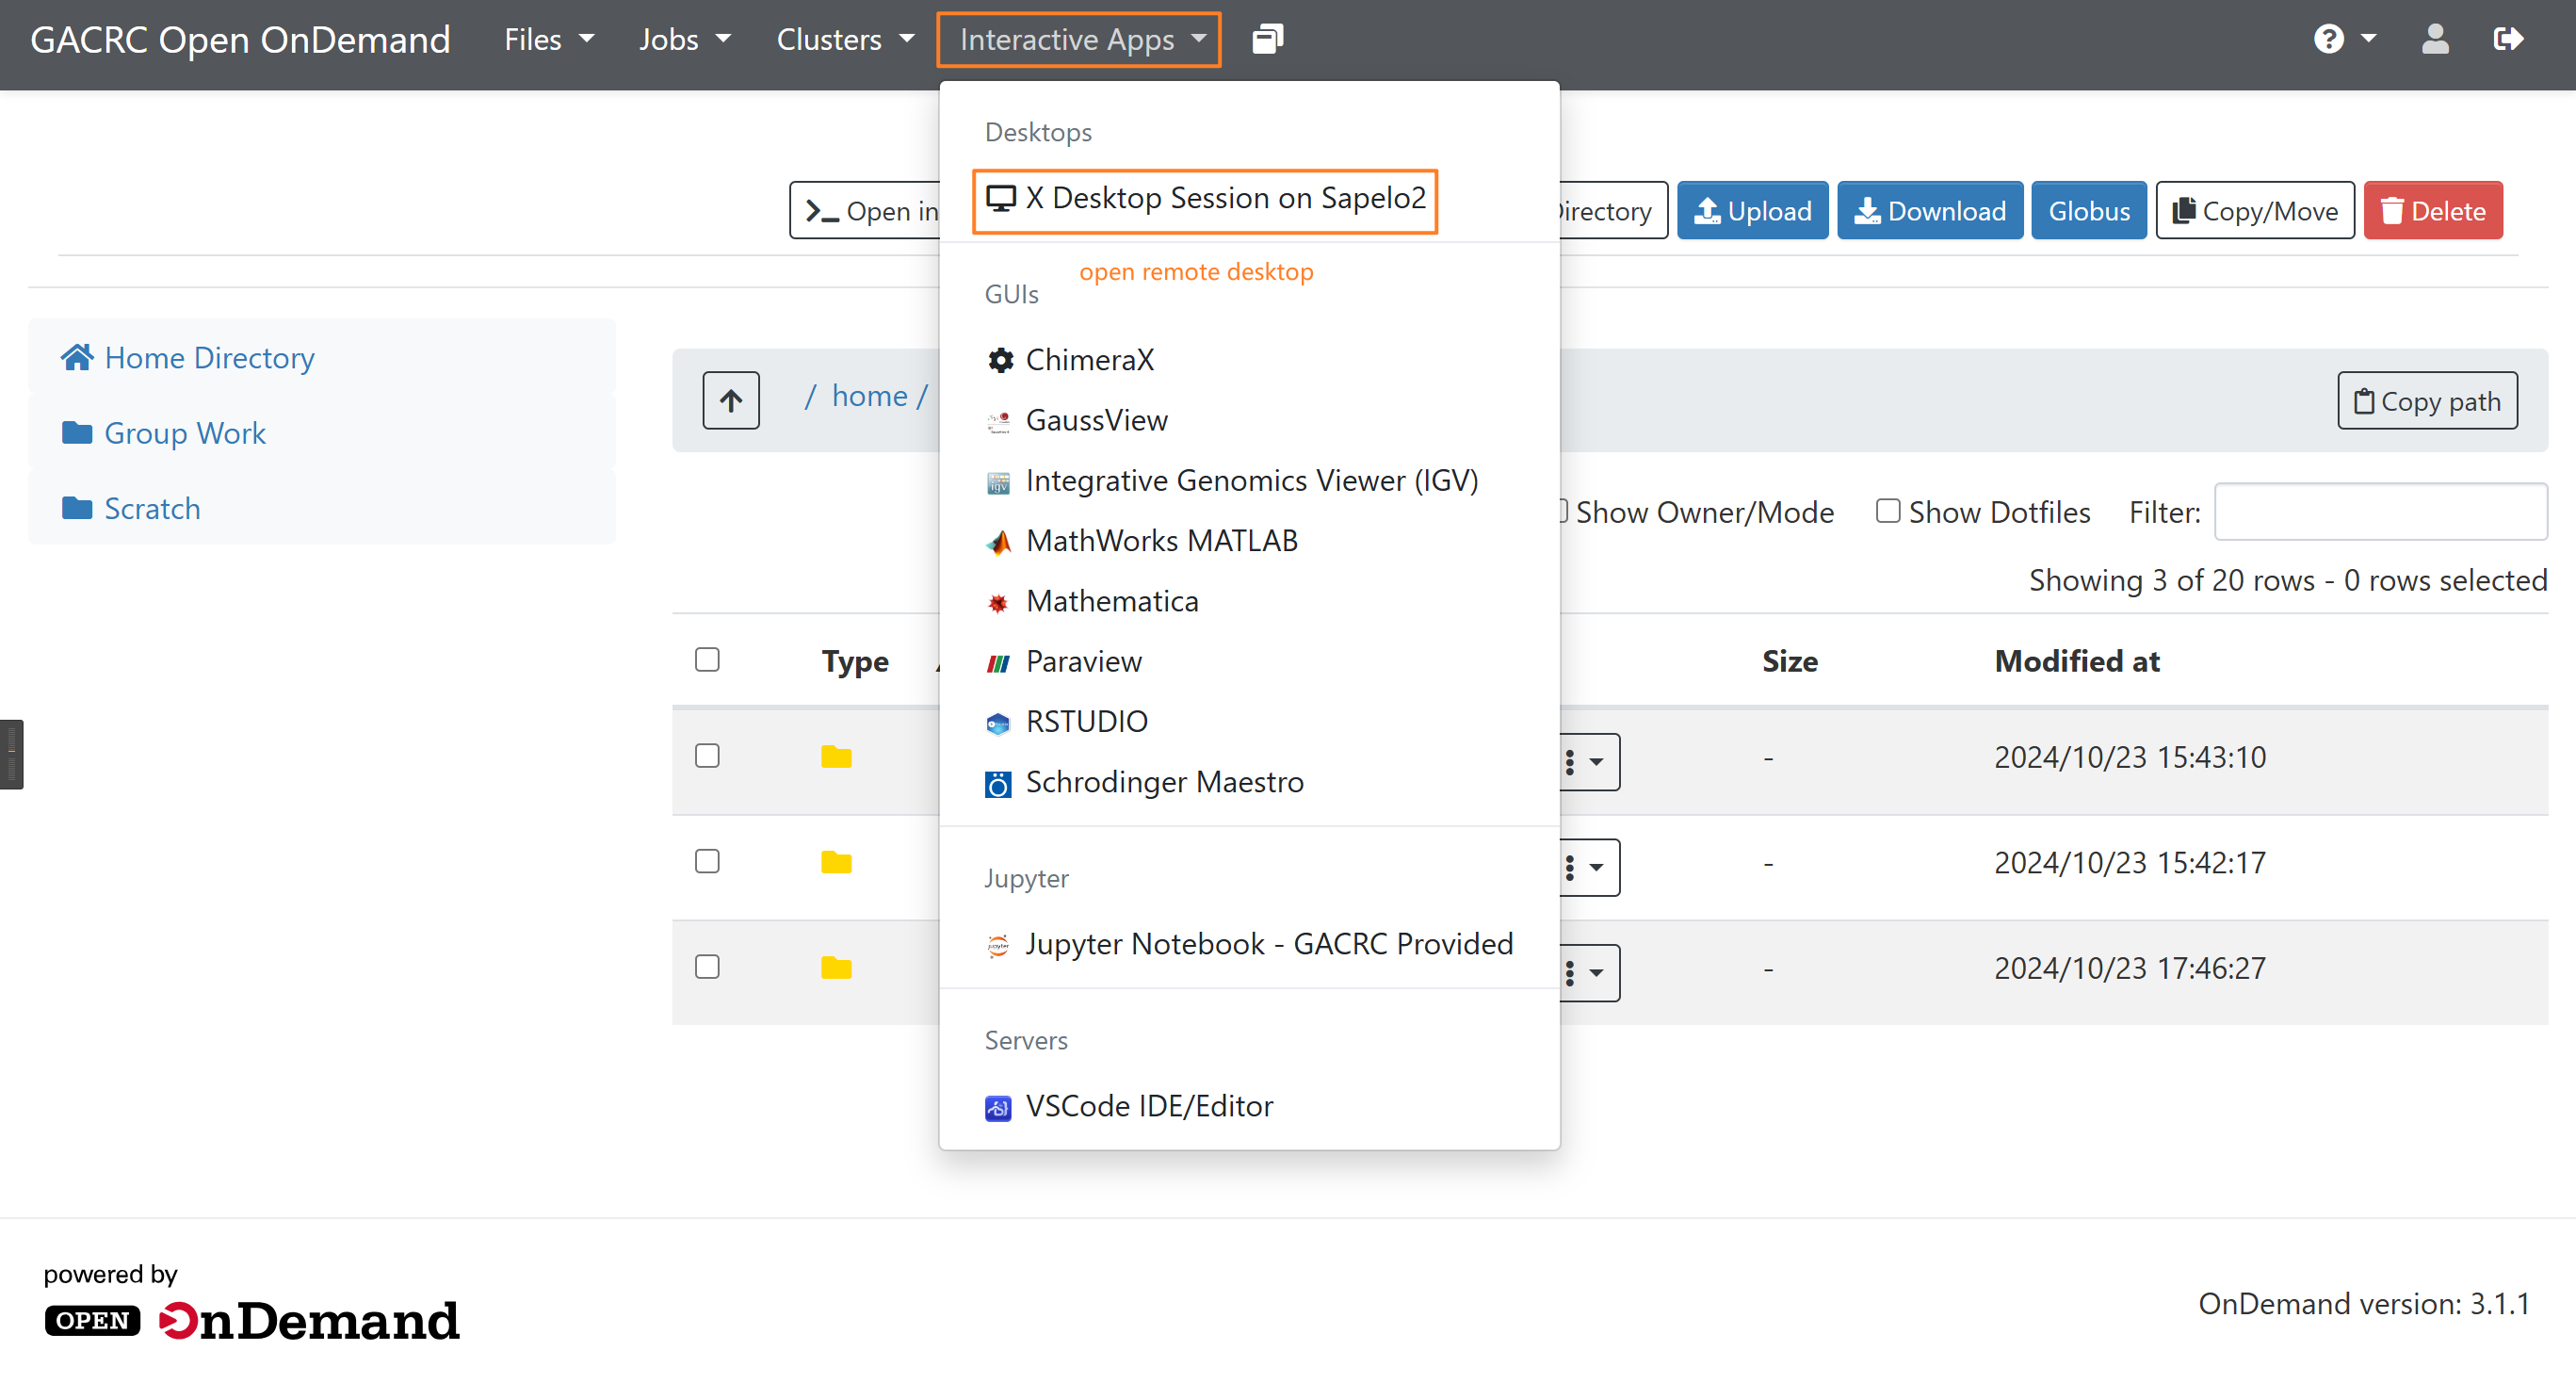Click the Upload button
This screenshot has height=1383, width=2576.
(1752, 211)
